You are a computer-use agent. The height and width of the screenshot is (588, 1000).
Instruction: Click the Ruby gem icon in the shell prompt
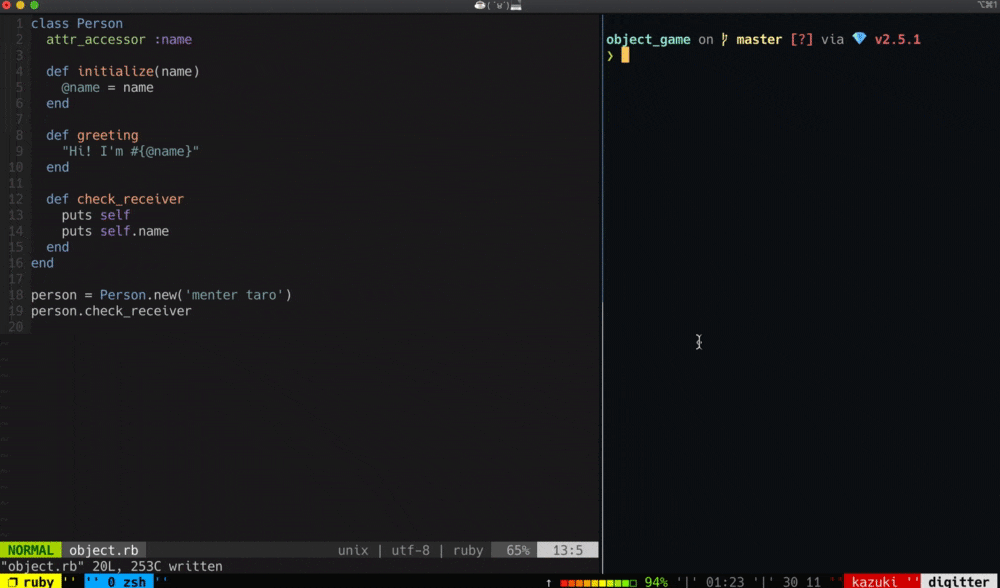[x=860, y=39]
